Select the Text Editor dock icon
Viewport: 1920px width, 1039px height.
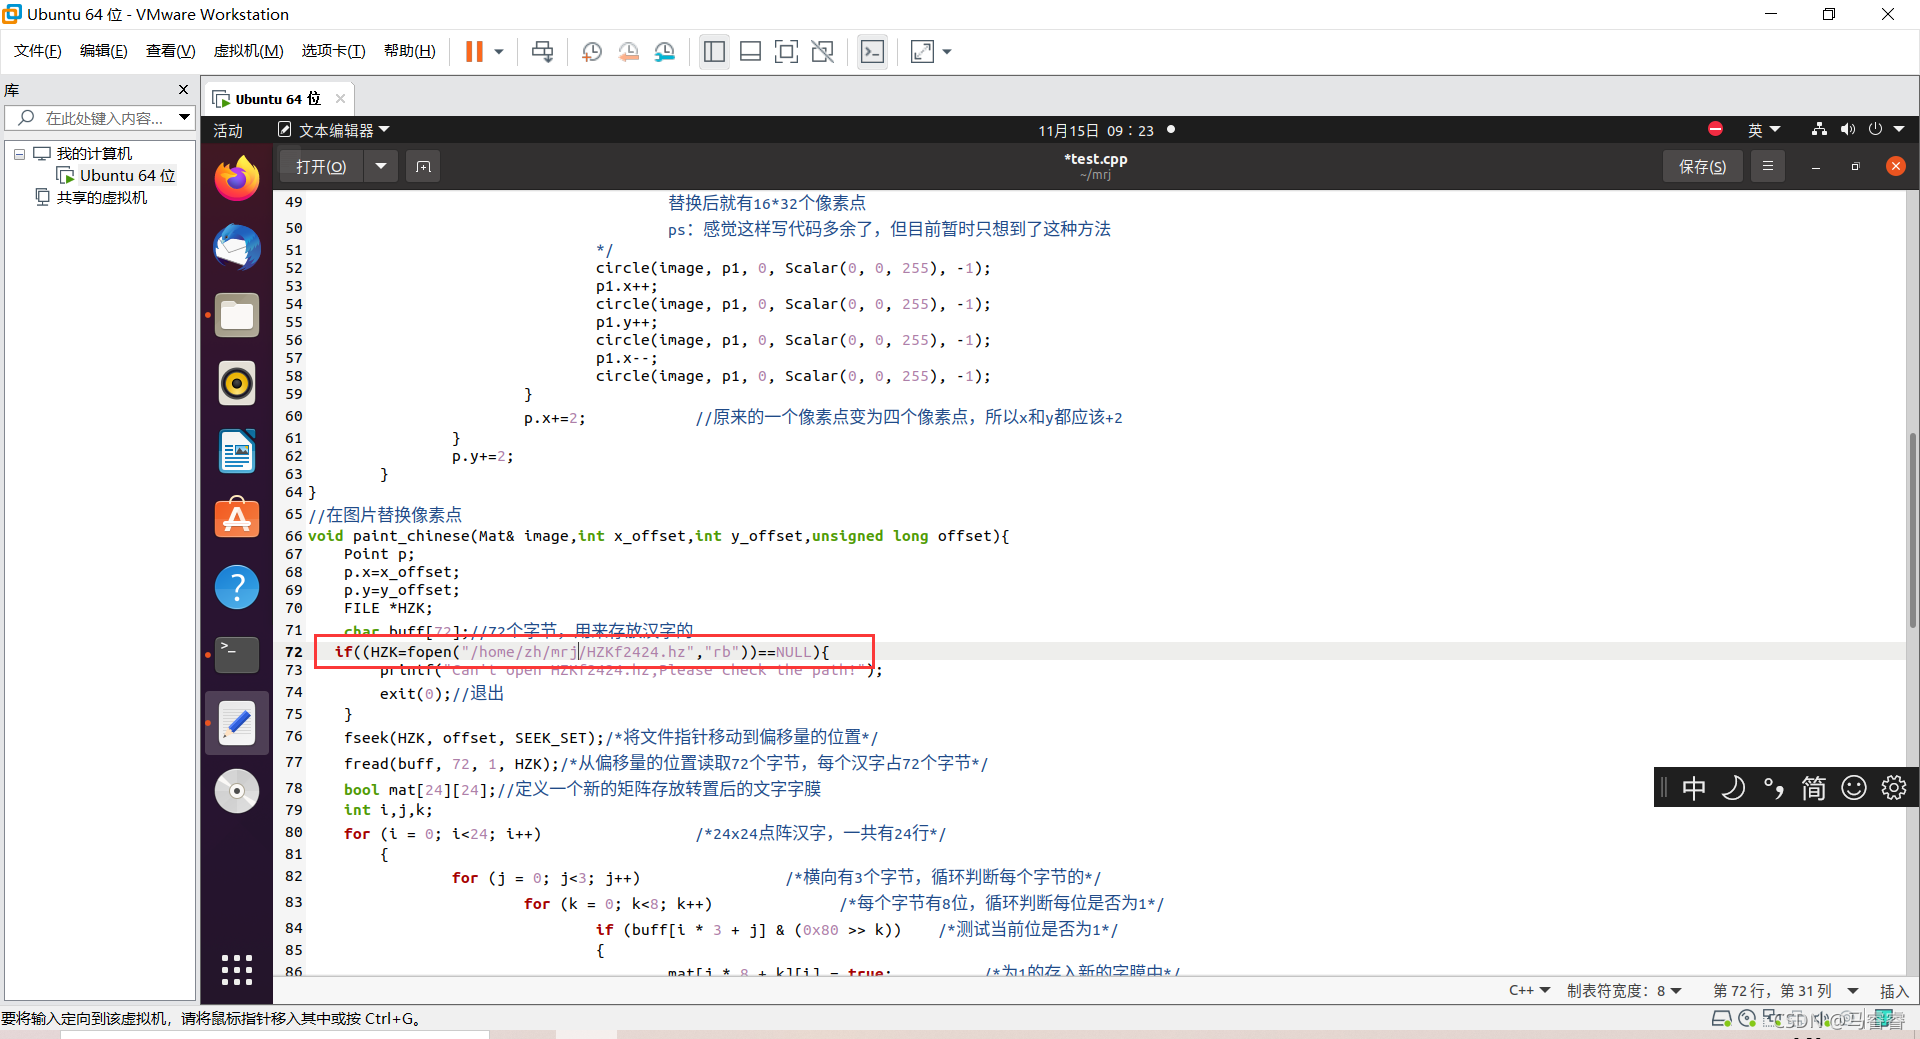pyautogui.click(x=237, y=723)
